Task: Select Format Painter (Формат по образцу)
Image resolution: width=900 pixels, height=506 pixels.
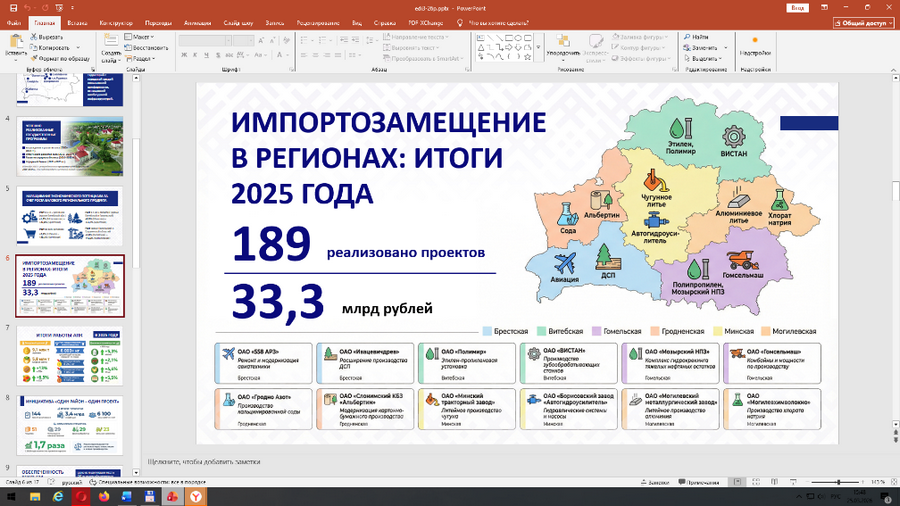Action: click(35, 59)
